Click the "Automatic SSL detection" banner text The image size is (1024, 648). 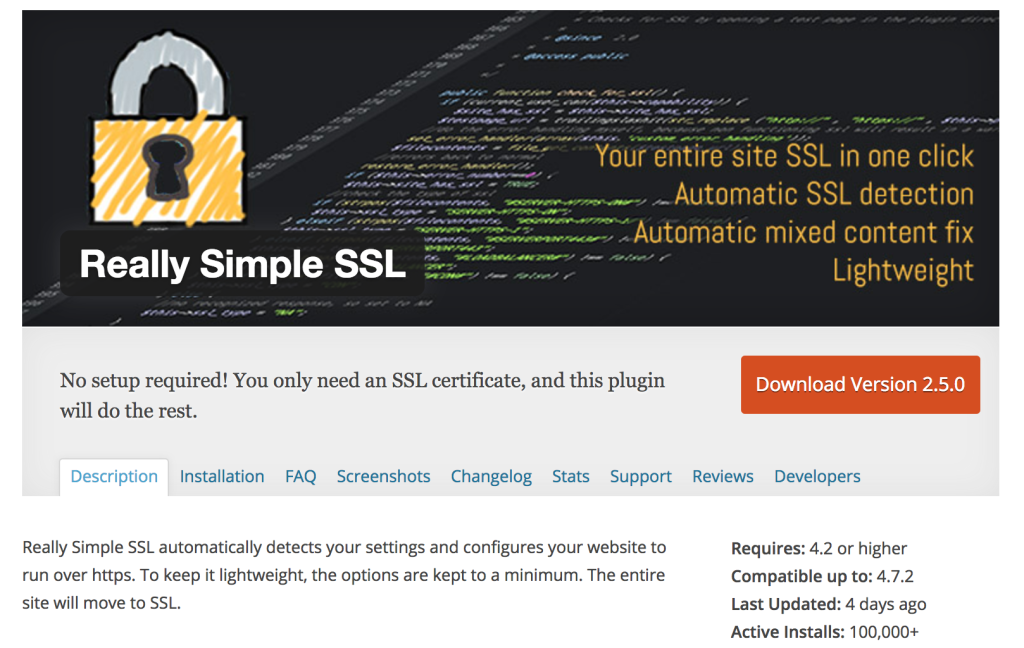pyautogui.click(x=823, y=194)
